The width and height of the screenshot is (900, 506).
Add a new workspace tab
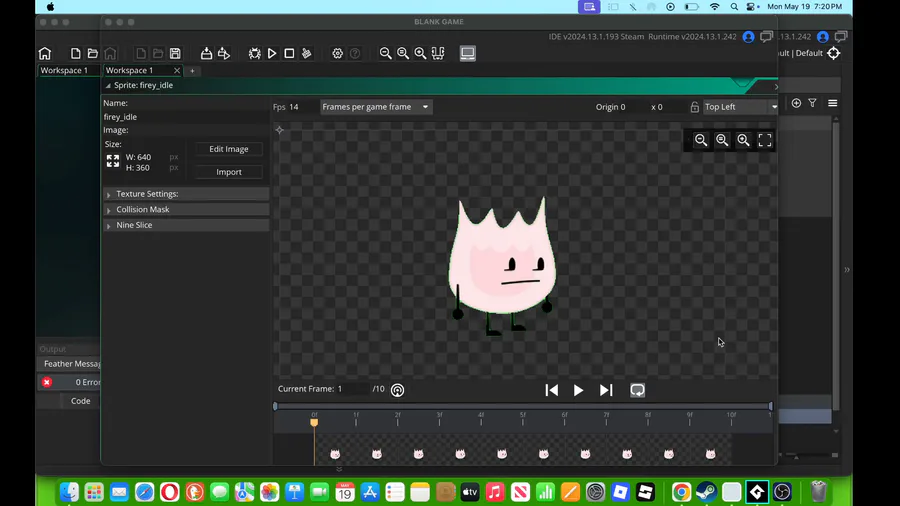coord(192,71)
